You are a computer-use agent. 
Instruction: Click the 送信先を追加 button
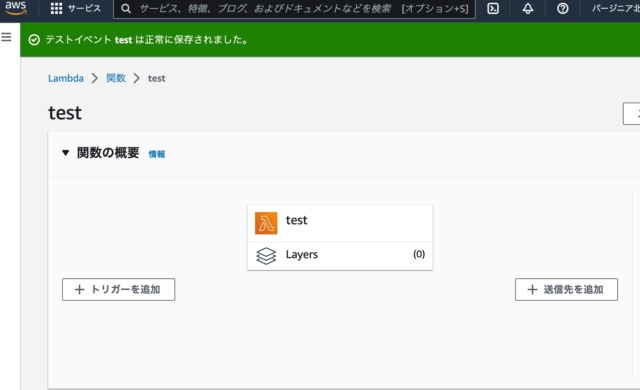pyautogui.click(x=566, y=290)
